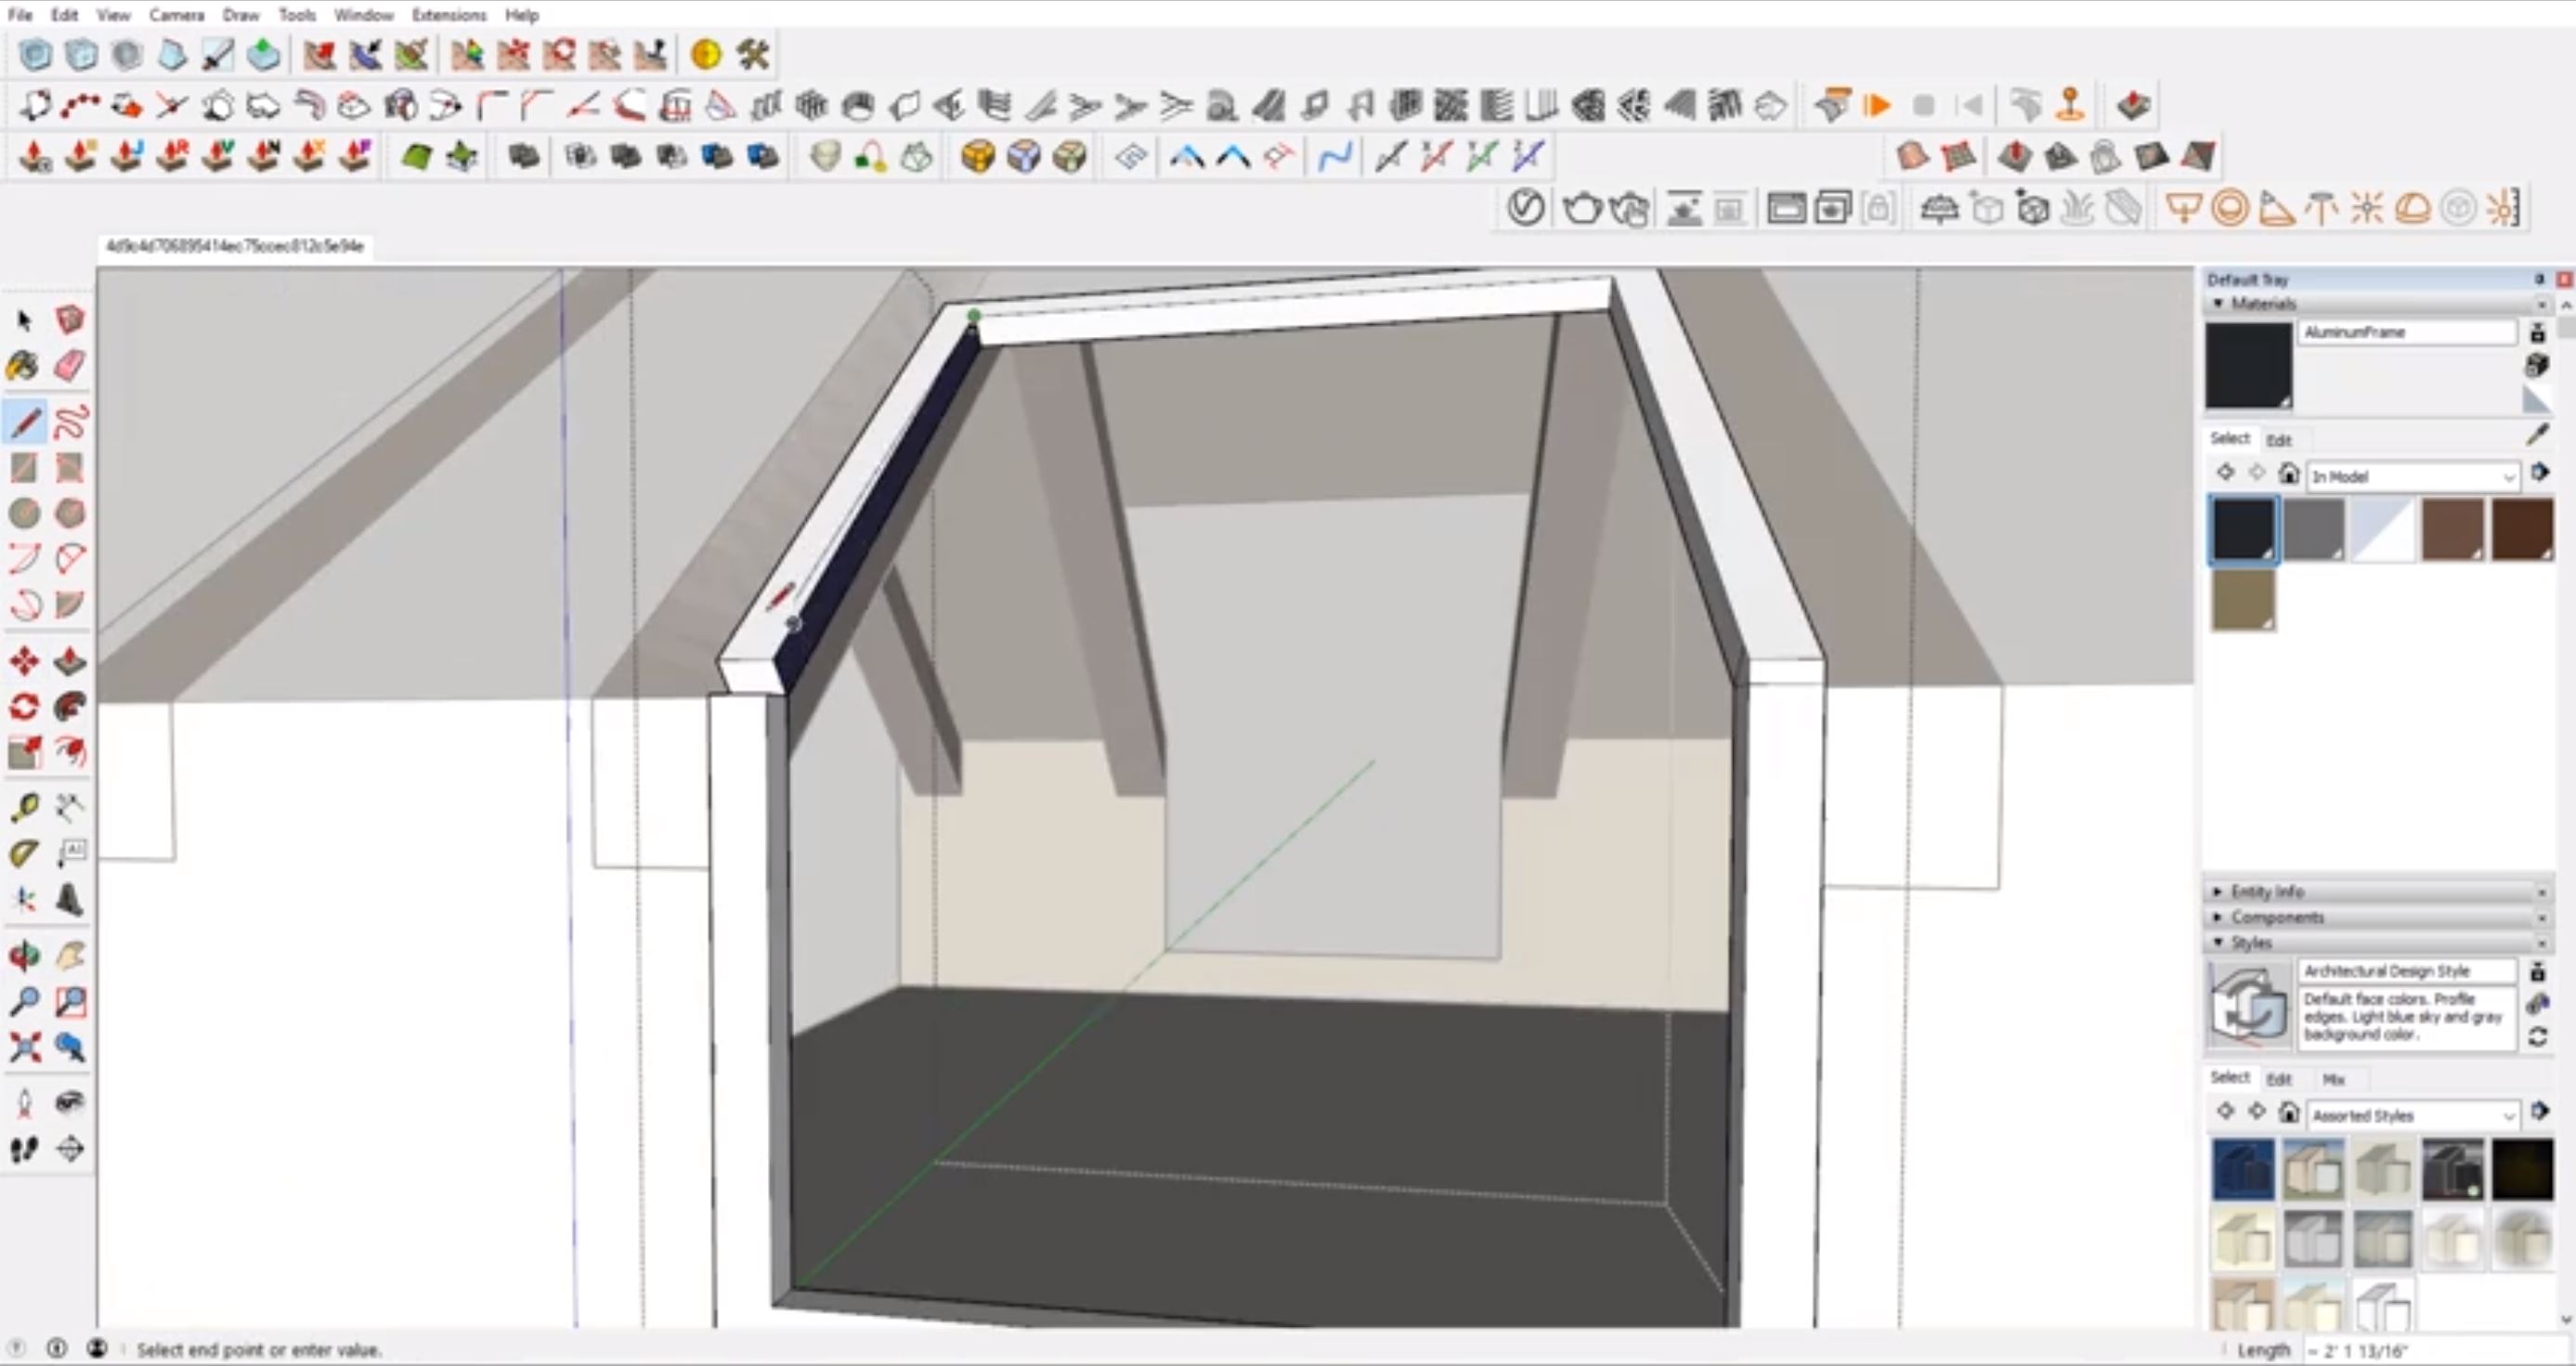Image resolution: width=2576 pixels, height=1366 pixels.
Task: Select the Push/Pull tool
Action: click(x=69, y=661)
